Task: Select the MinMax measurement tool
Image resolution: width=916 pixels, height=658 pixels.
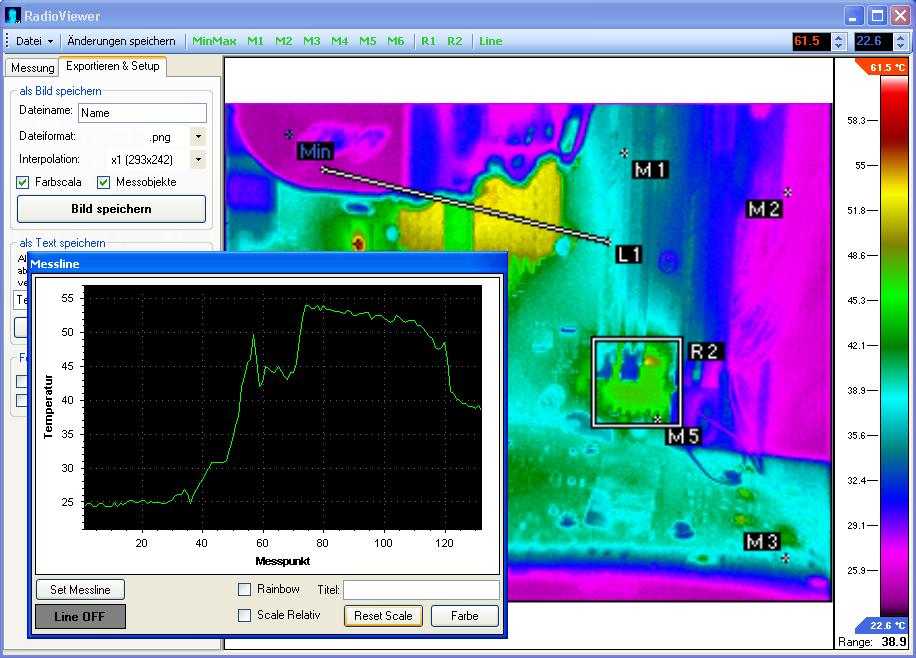Action: 214,41
